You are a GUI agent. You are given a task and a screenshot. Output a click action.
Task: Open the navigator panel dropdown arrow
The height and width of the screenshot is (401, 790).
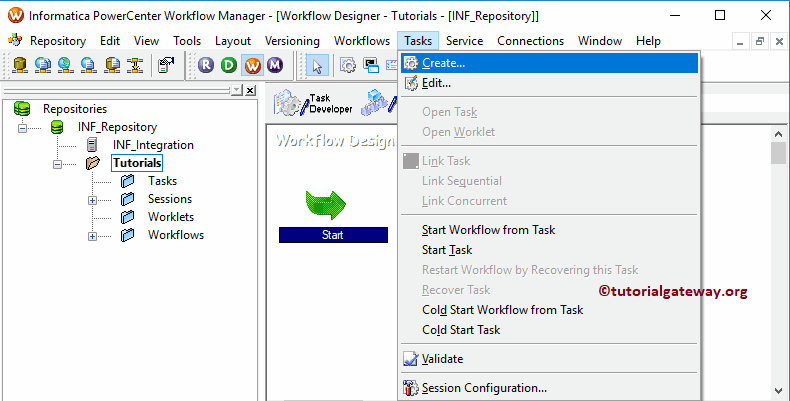237,90
